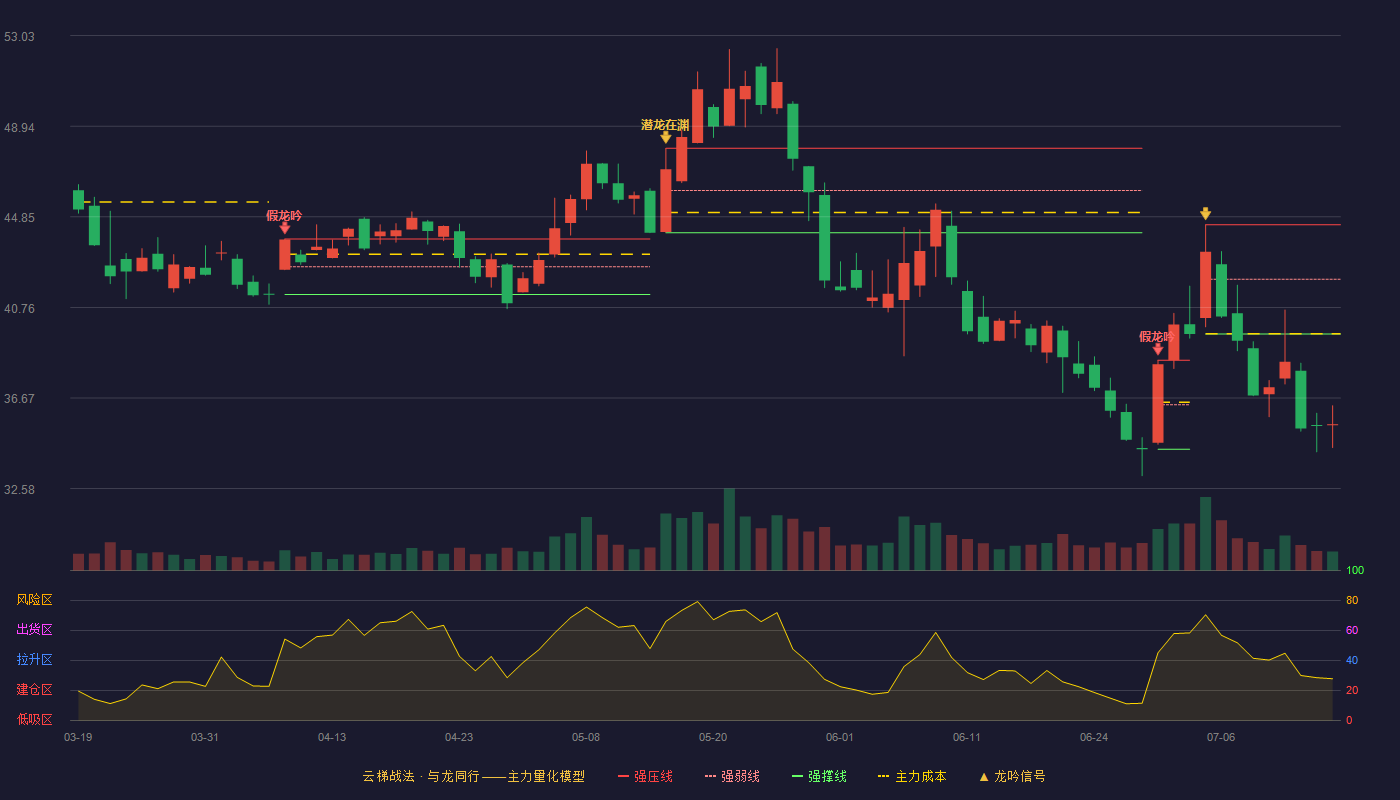Click the 44.85 price axis label
The image size is (1400, 800).
19,218
